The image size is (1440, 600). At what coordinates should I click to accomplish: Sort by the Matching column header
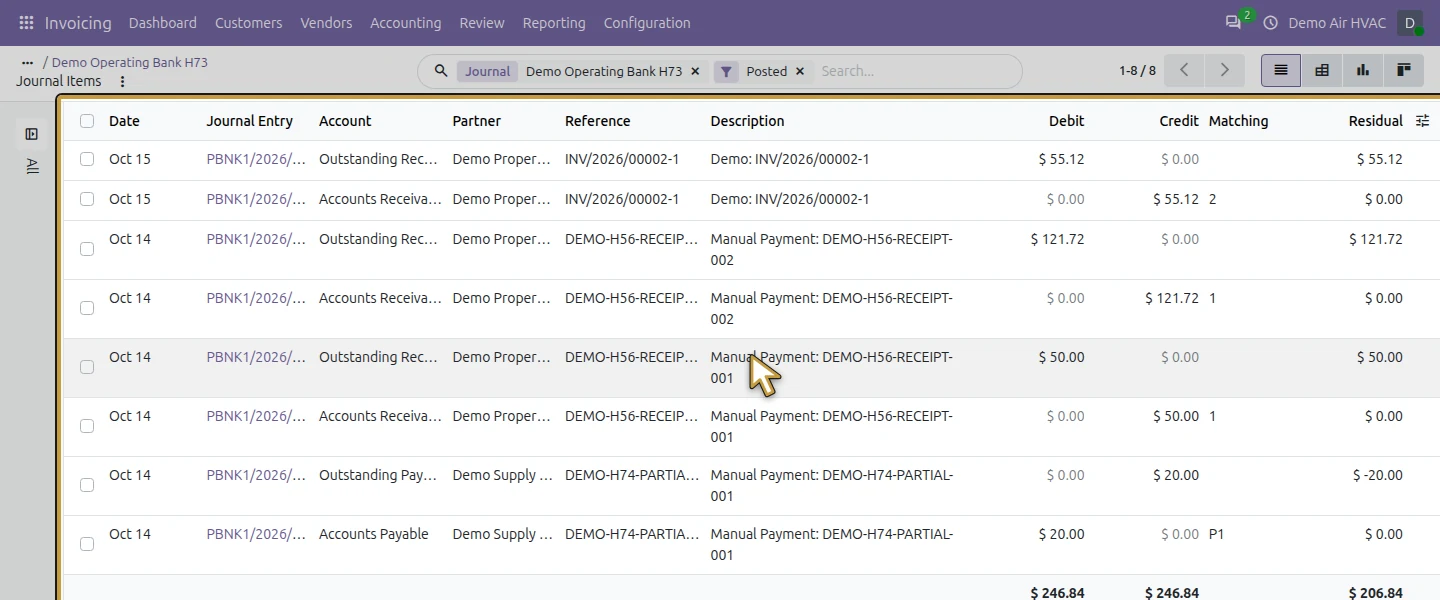(x=1238, y=121)
